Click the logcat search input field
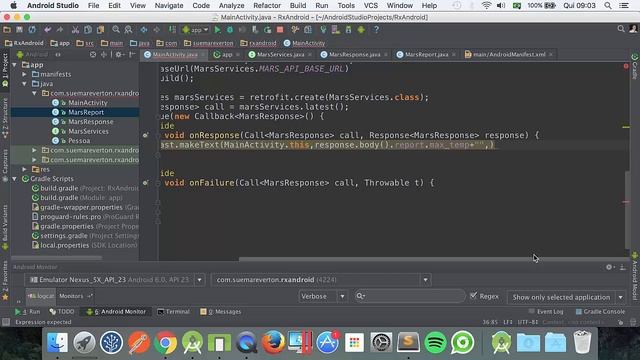The height and width of the screenshot is (360, 640). pyautogui.click(x=409, y=296)
